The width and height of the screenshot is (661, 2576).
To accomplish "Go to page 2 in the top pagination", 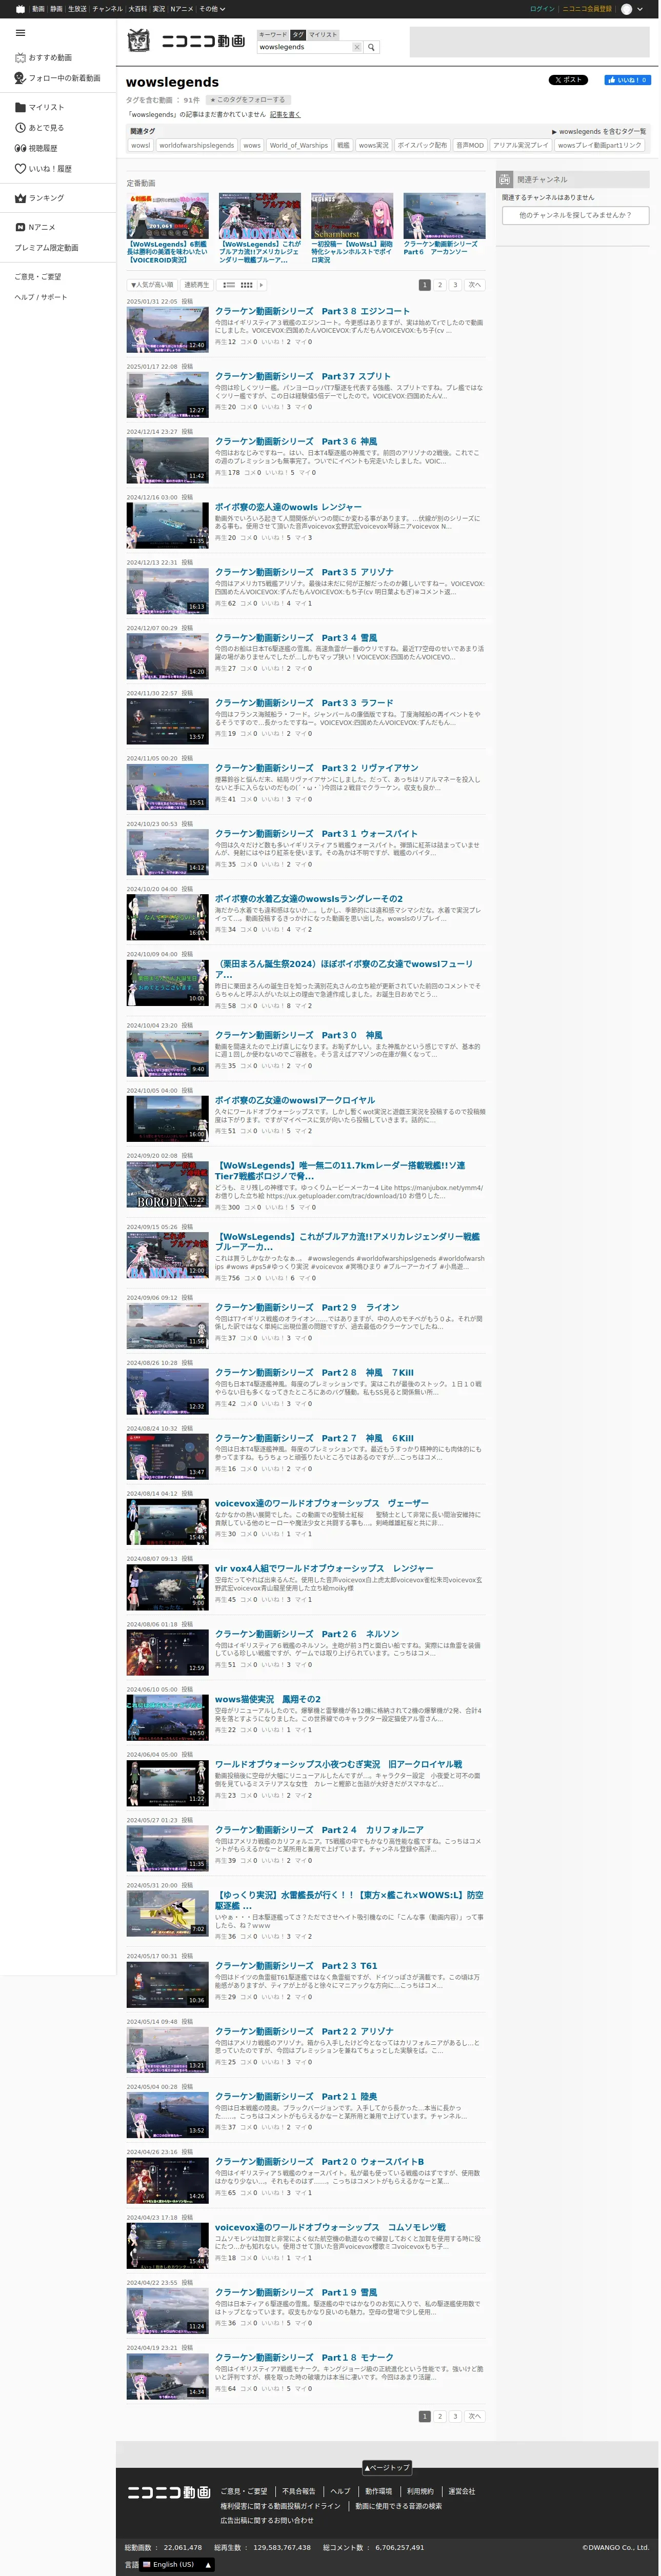I will (x=439, y=285).
